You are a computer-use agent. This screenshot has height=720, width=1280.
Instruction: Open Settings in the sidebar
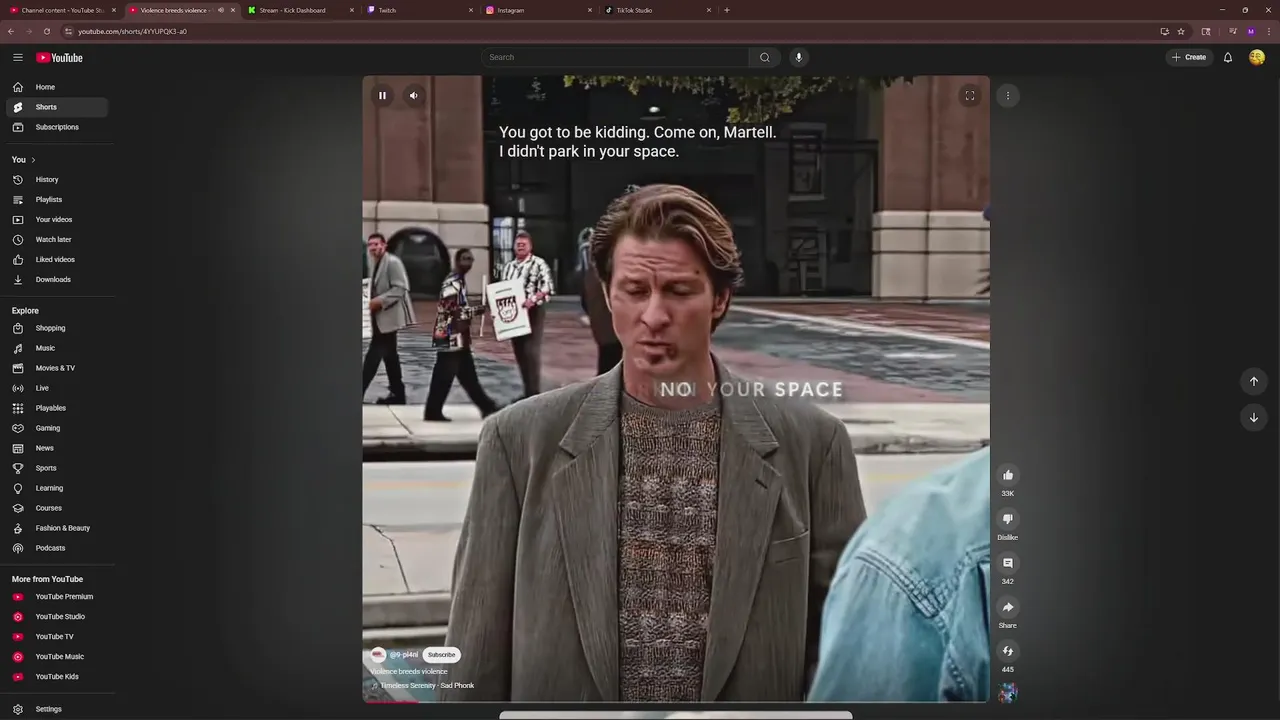[x=57, y=709]
